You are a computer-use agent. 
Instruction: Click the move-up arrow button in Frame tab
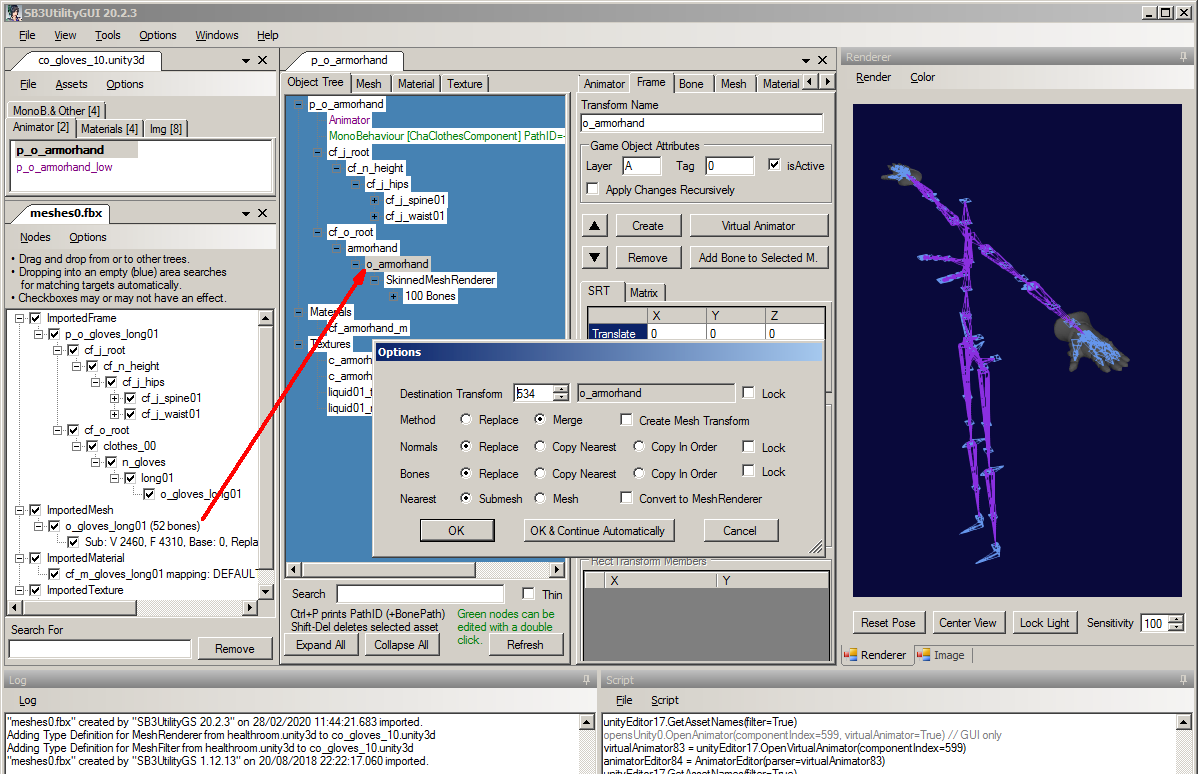pos(594,225)
